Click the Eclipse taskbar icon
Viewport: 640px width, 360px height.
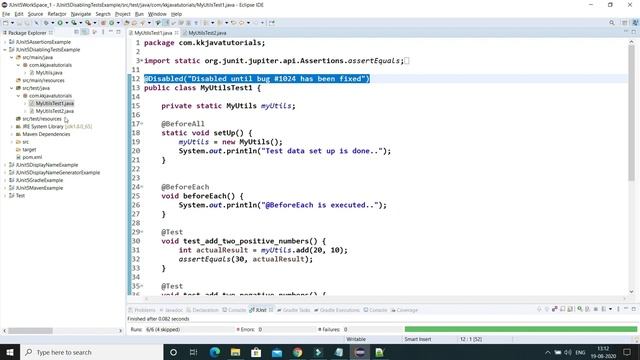pyautogui.click(x=360, y=352)
